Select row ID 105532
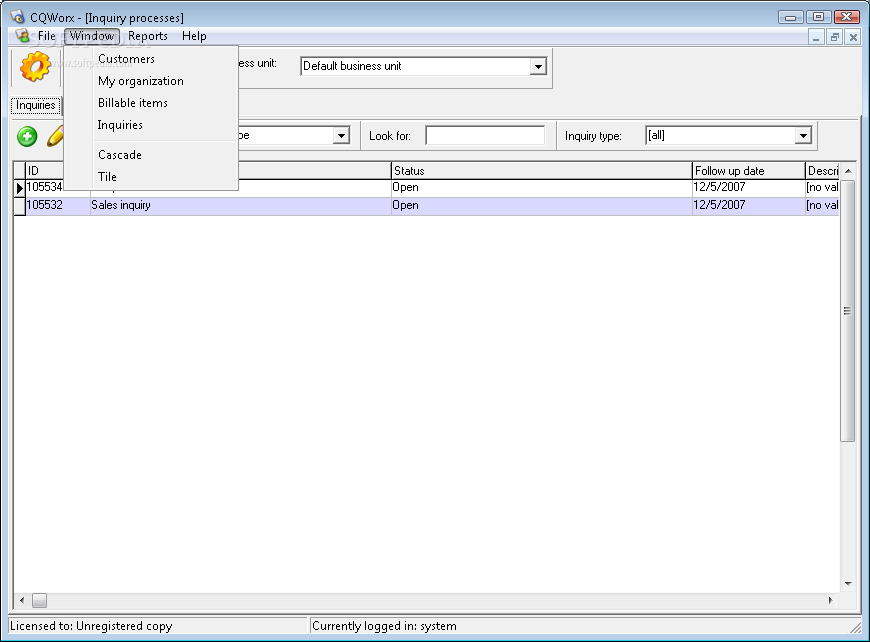 58,205
